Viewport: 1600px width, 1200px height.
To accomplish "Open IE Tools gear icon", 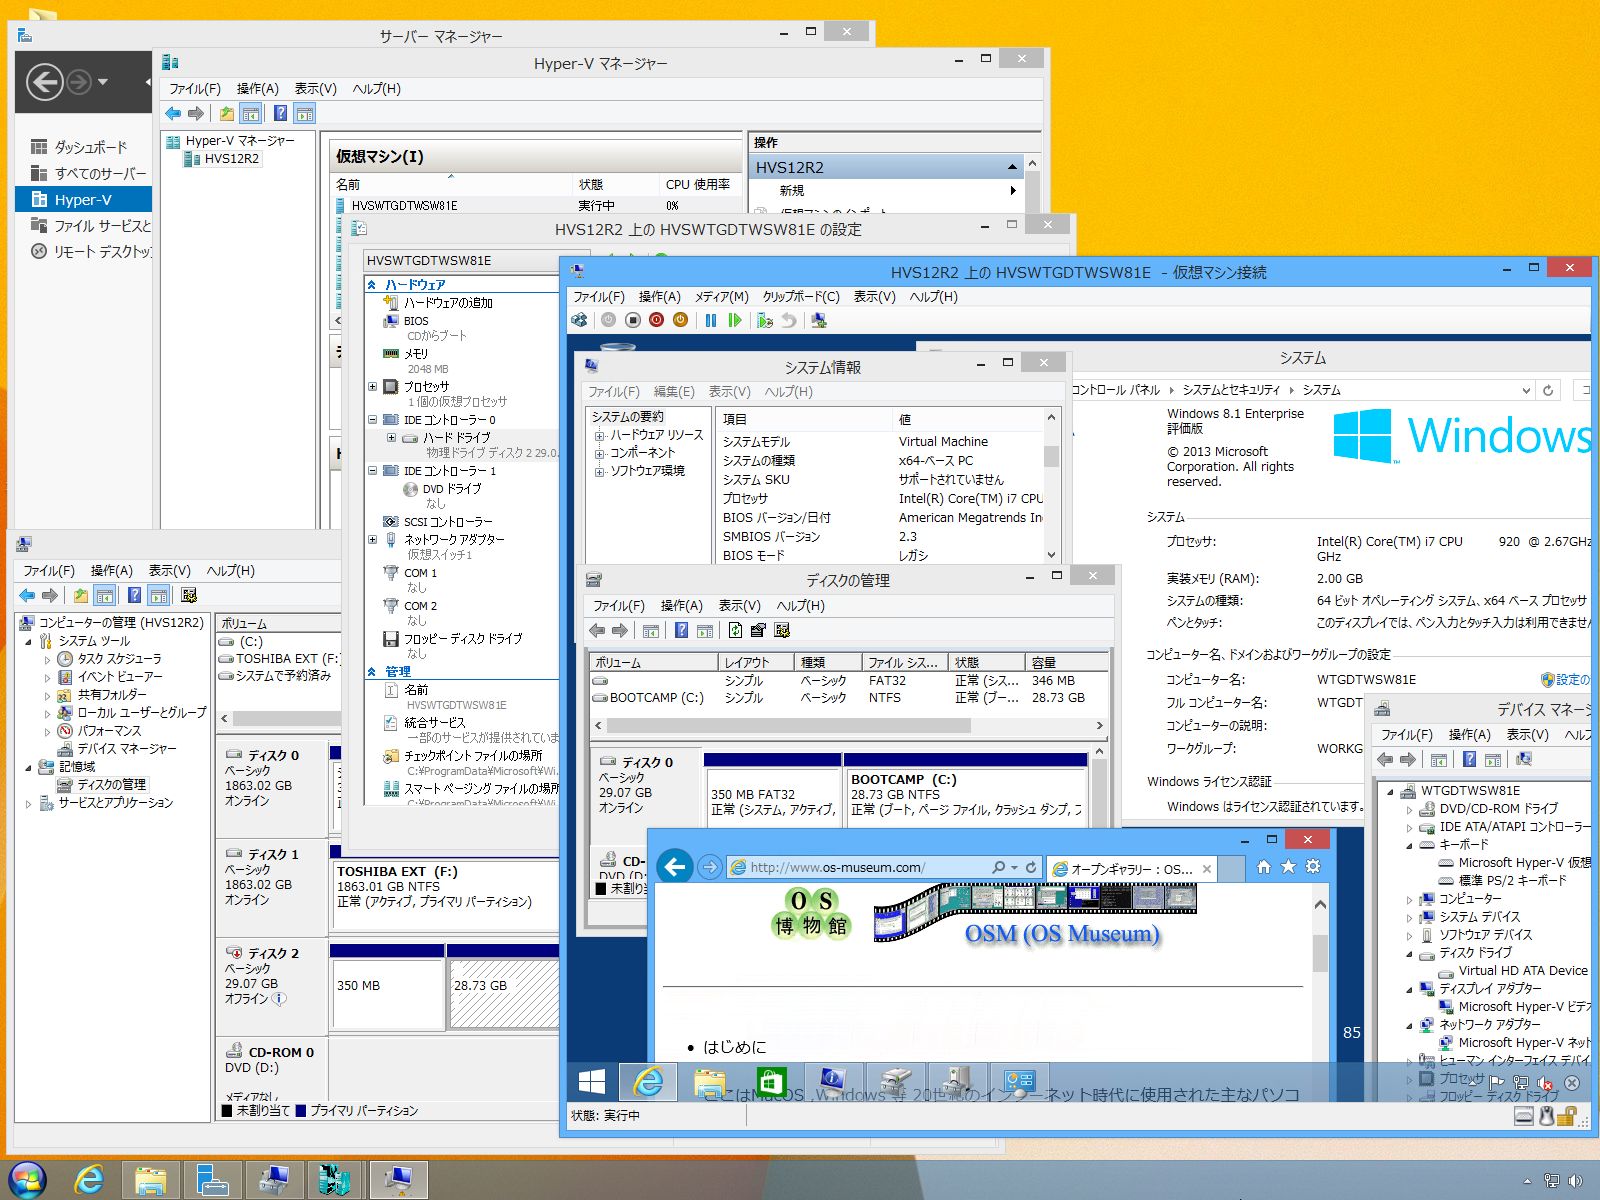I will tap(1313, 867).
